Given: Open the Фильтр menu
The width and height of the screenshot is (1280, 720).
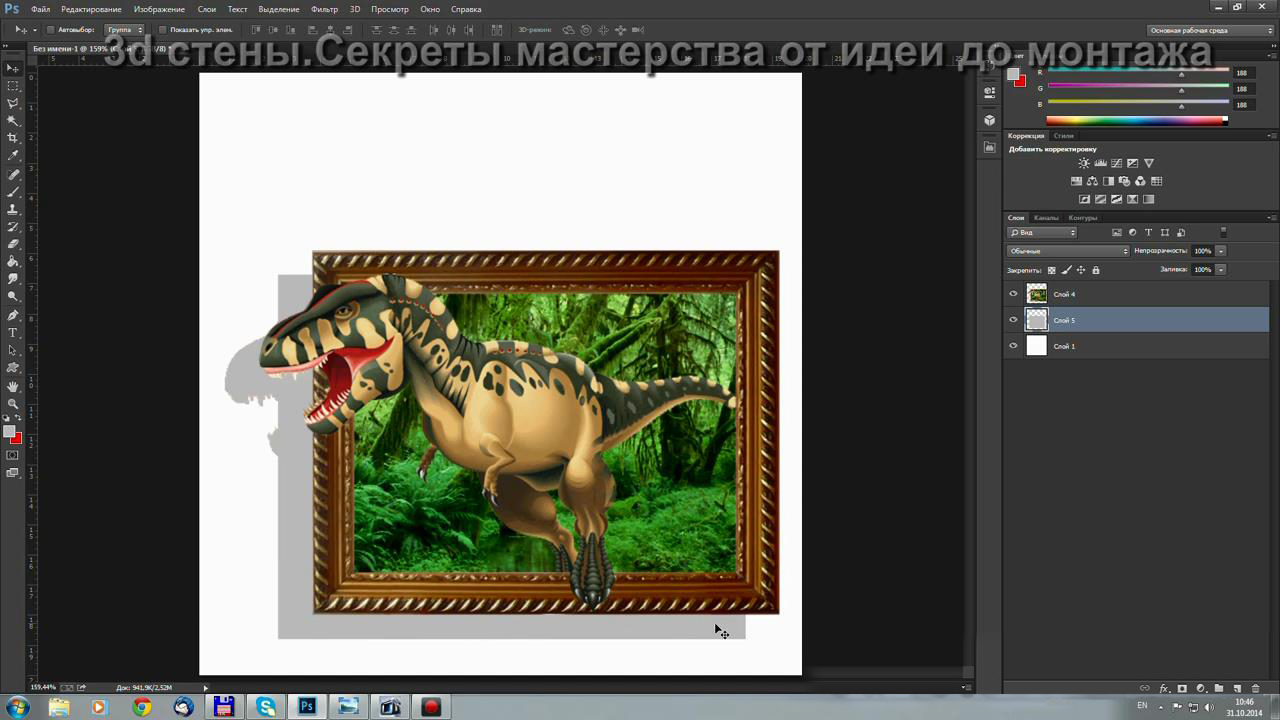Looking at the screenshot, I should (324, 9).
